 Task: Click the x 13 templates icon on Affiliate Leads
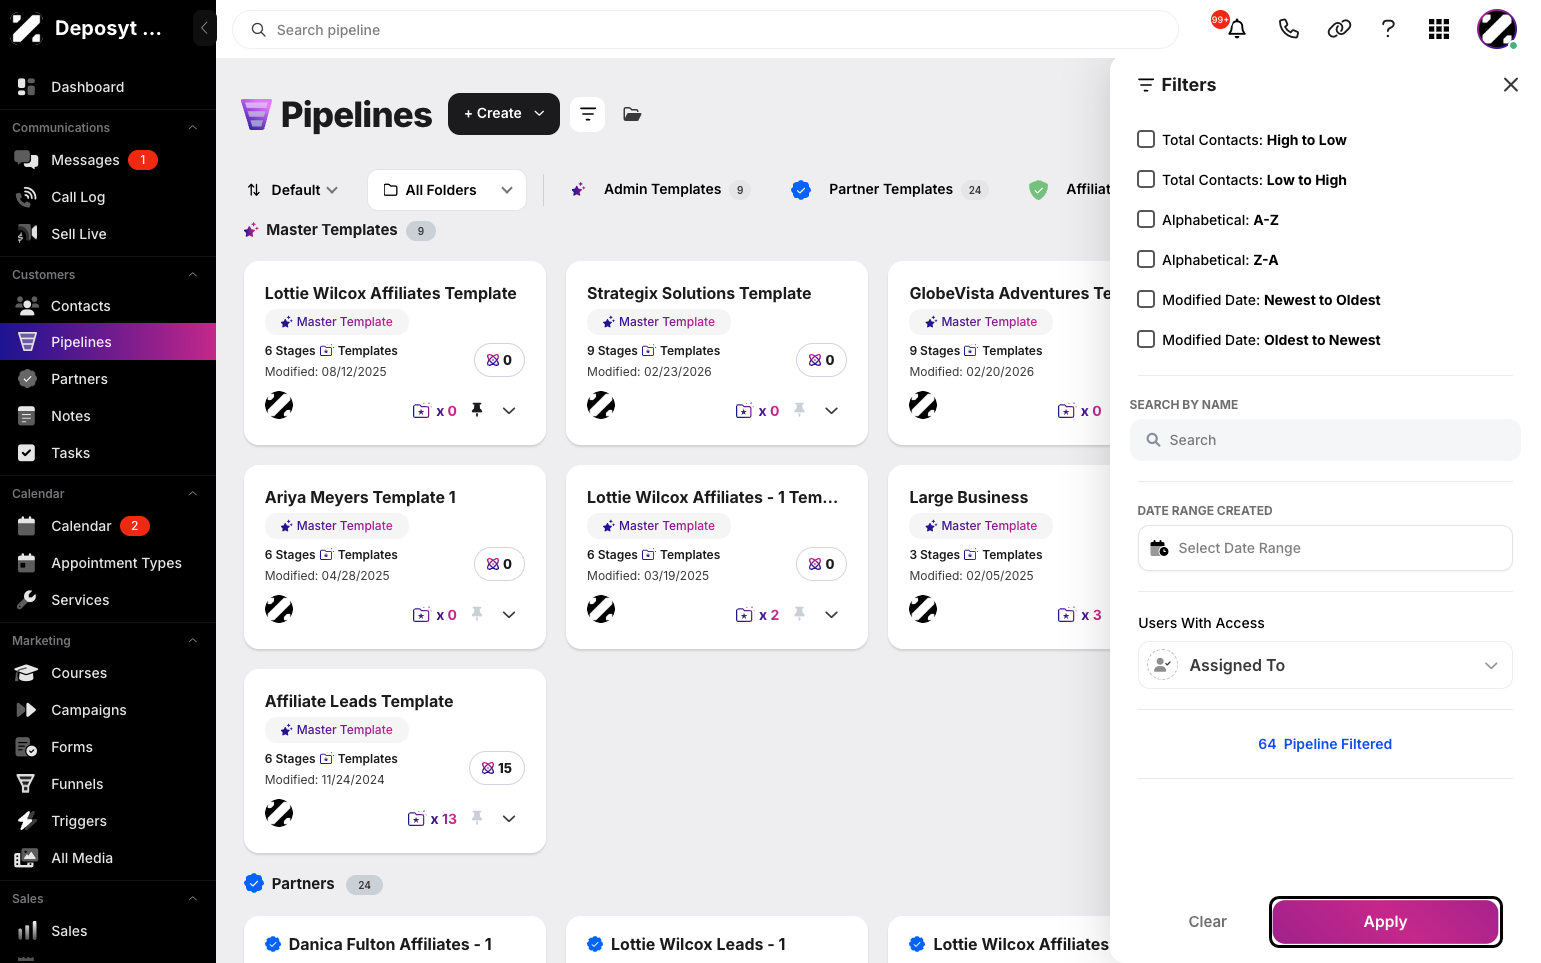pos(432,819)
